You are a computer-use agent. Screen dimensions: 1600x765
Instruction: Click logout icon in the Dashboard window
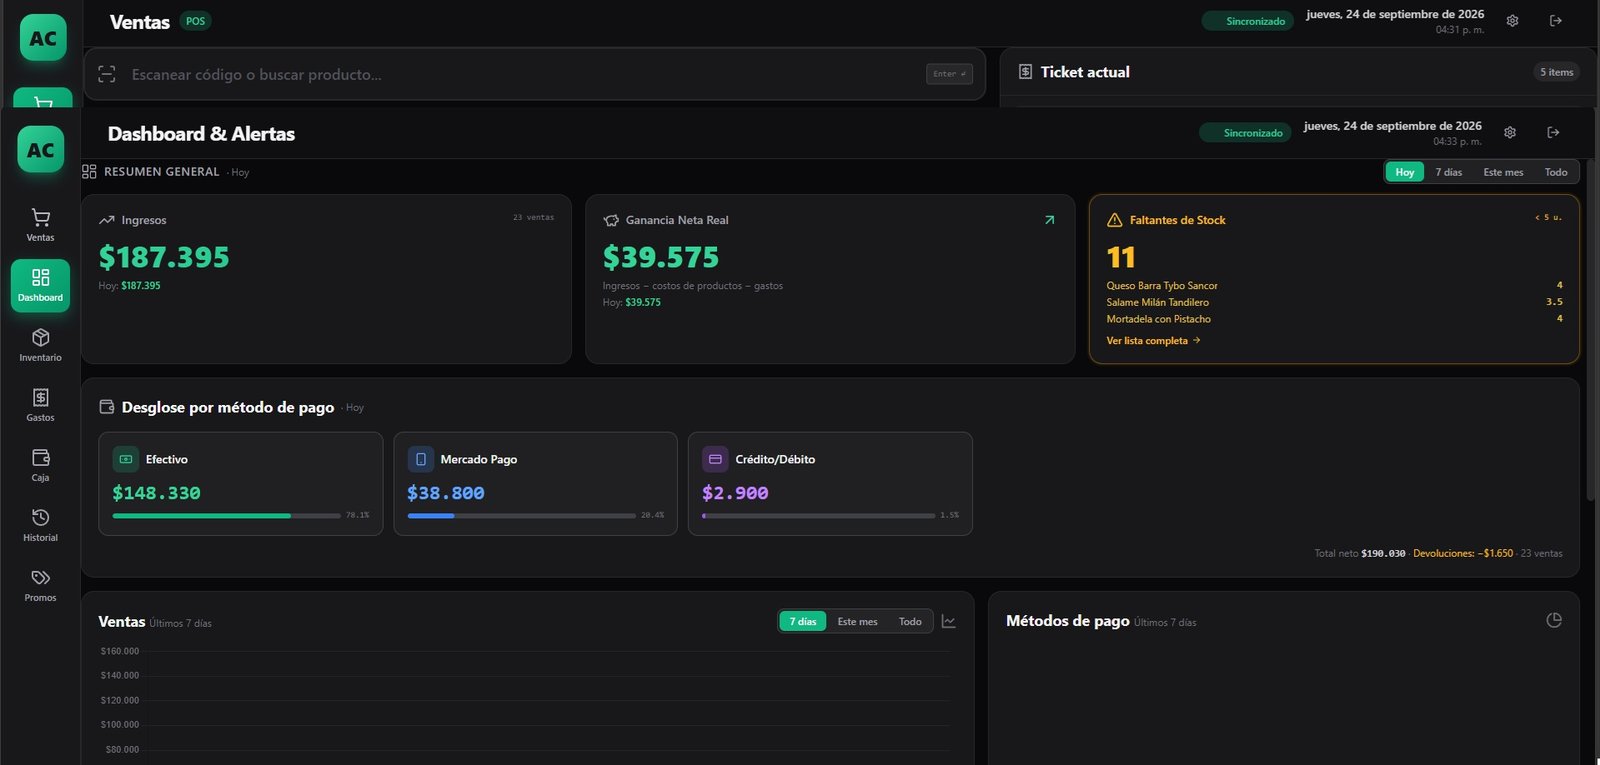point(1553,132)
